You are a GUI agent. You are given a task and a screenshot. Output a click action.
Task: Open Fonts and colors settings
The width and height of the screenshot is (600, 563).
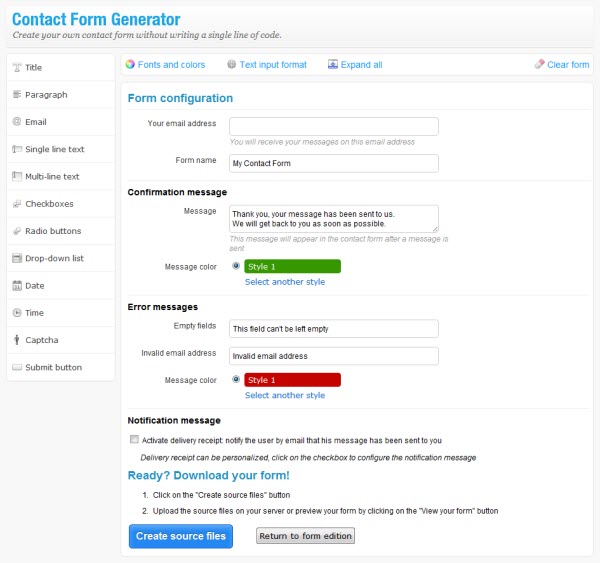pyautogui.click(x=171, y=65)
